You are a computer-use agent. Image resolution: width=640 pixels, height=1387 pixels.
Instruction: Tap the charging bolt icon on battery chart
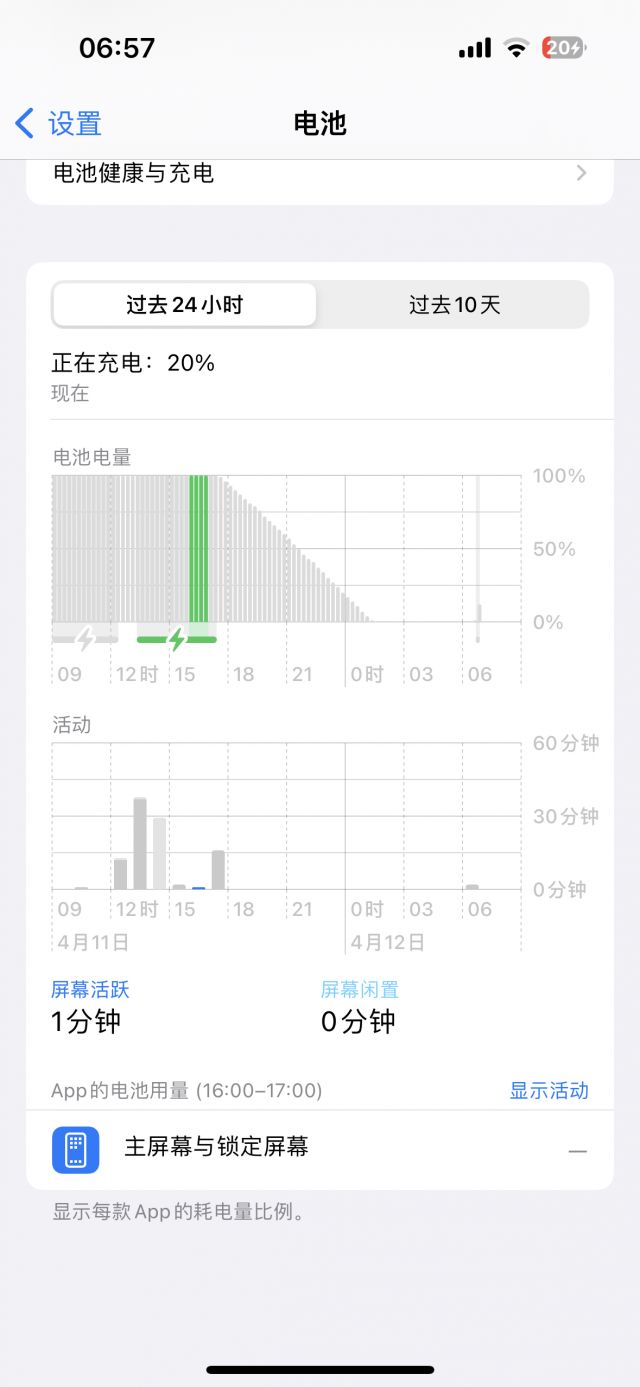click(x=175, y=640)
